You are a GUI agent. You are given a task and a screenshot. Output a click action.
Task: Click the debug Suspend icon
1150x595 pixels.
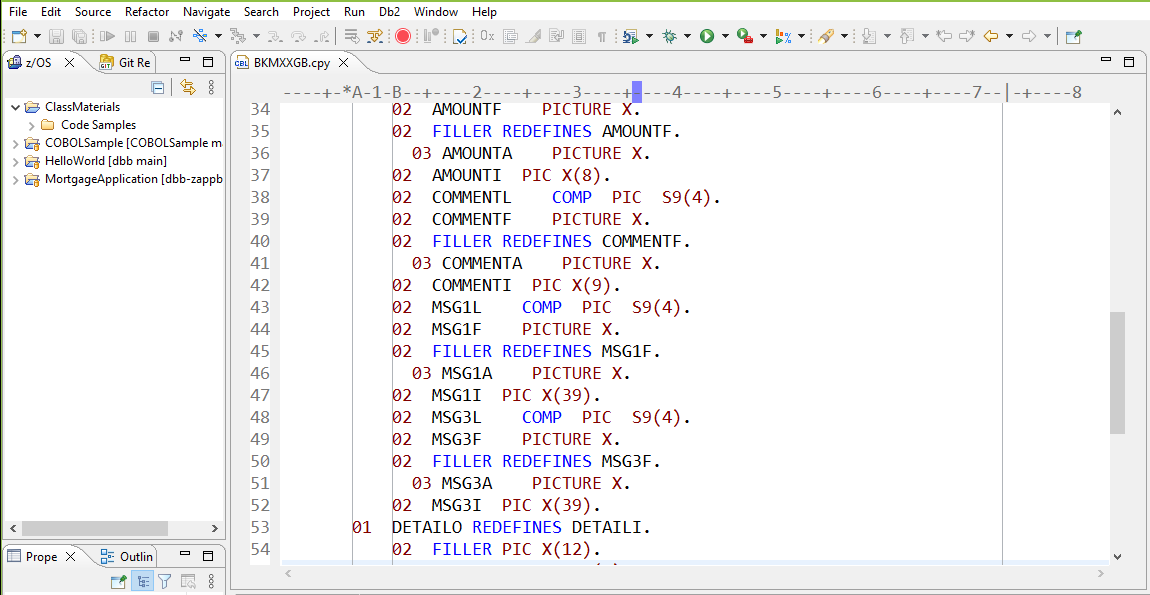coord(131,36)
